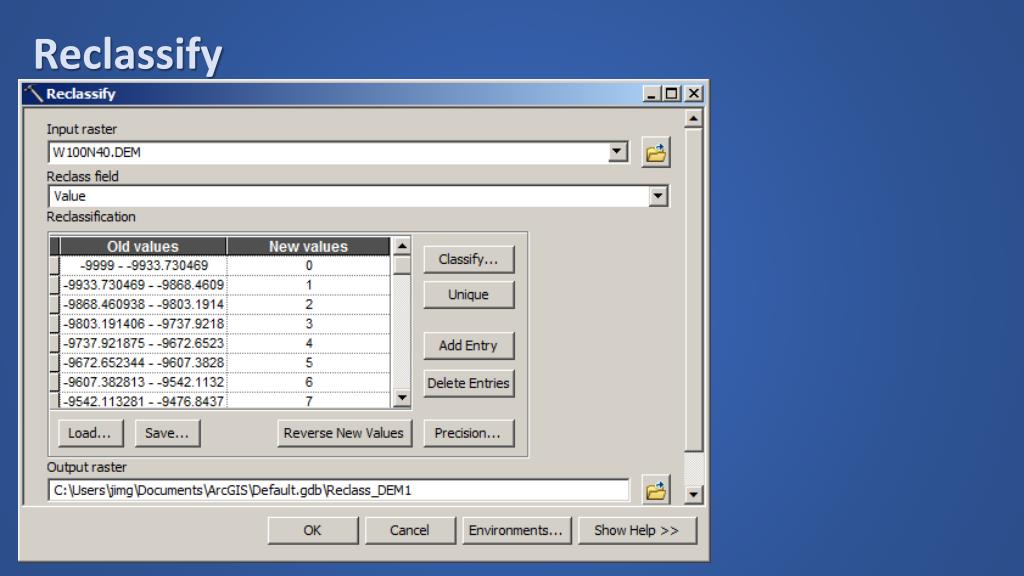Click Reverse New Values button

click(x=344, y=433)
